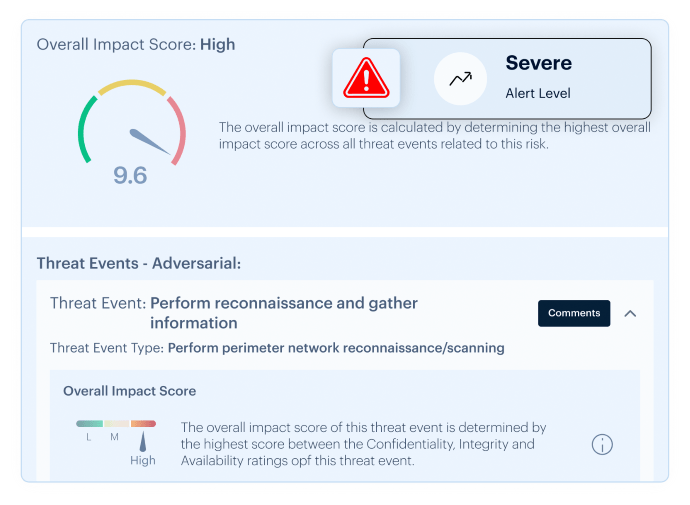This screenshot has width=690, height=505.
Task: Click the L label under the scale
Action: (x=88, y=437)
